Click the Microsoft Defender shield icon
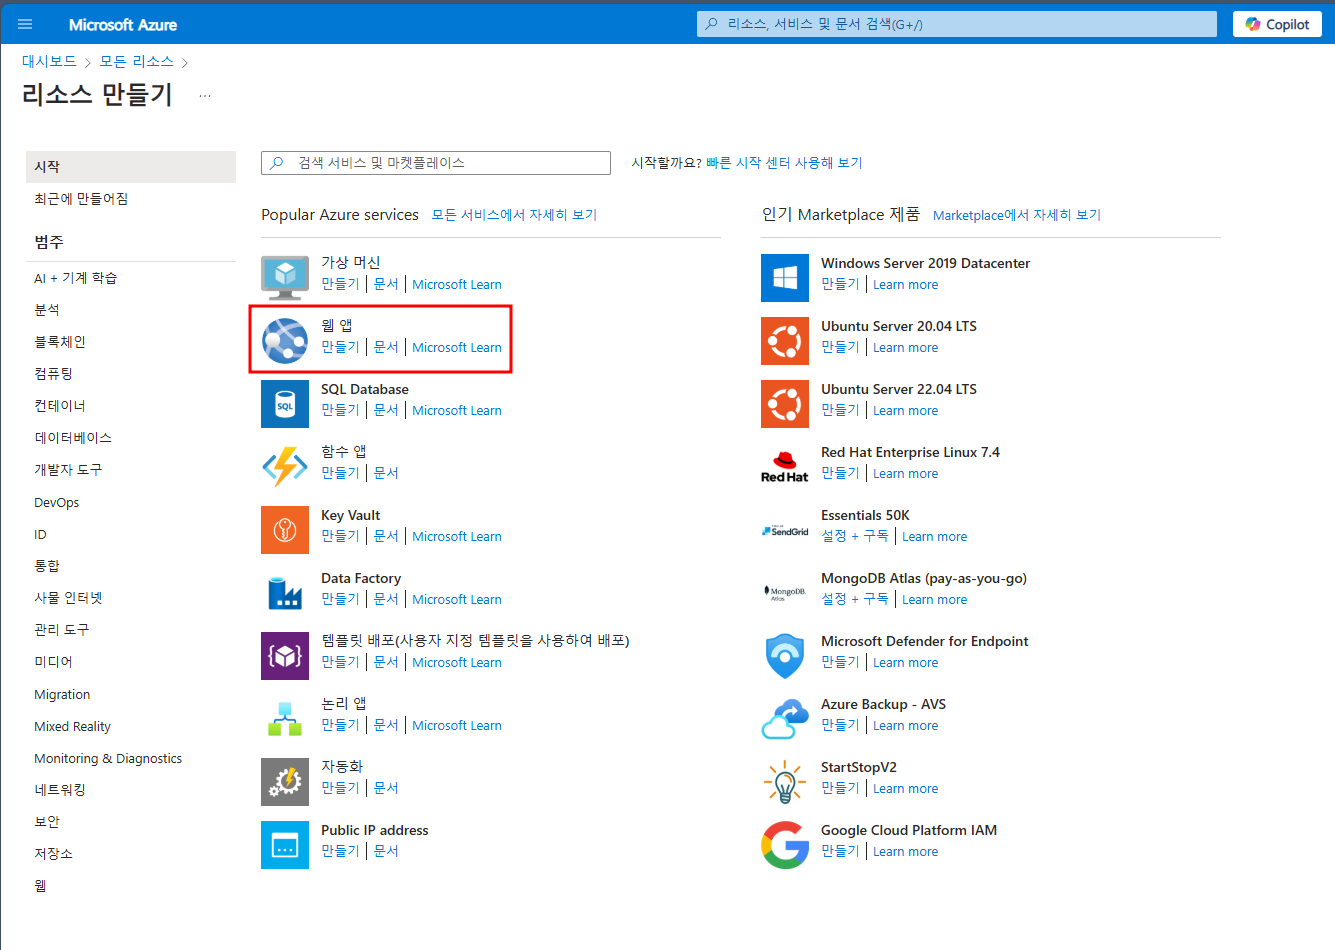Screen dimensions: 1335x950 pos(785,655)
